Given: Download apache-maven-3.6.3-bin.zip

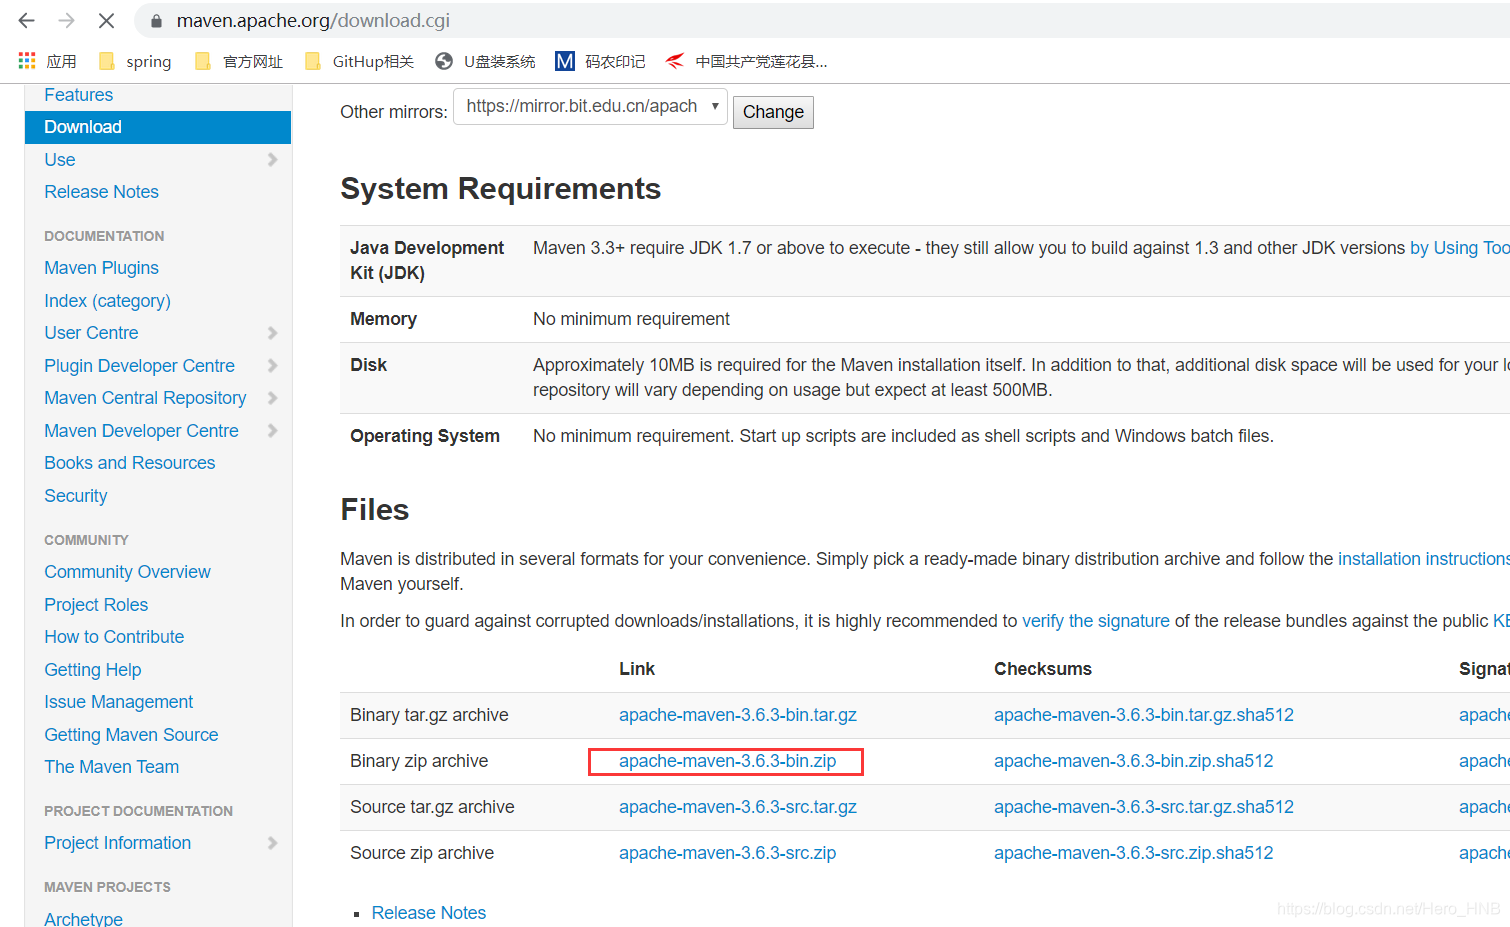Looking at the screenshot, I should pos(727,761).
